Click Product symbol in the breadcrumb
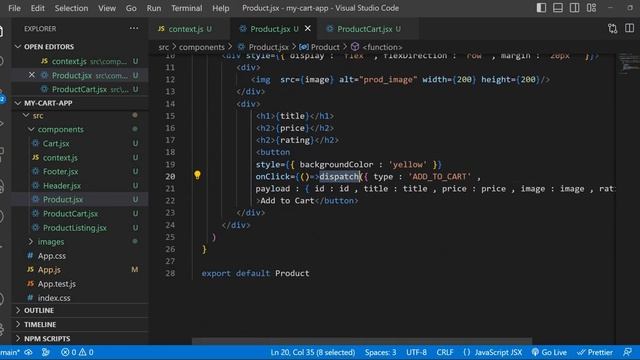The width and height of the screenshot is (640, 360). (x=320, y=47)
